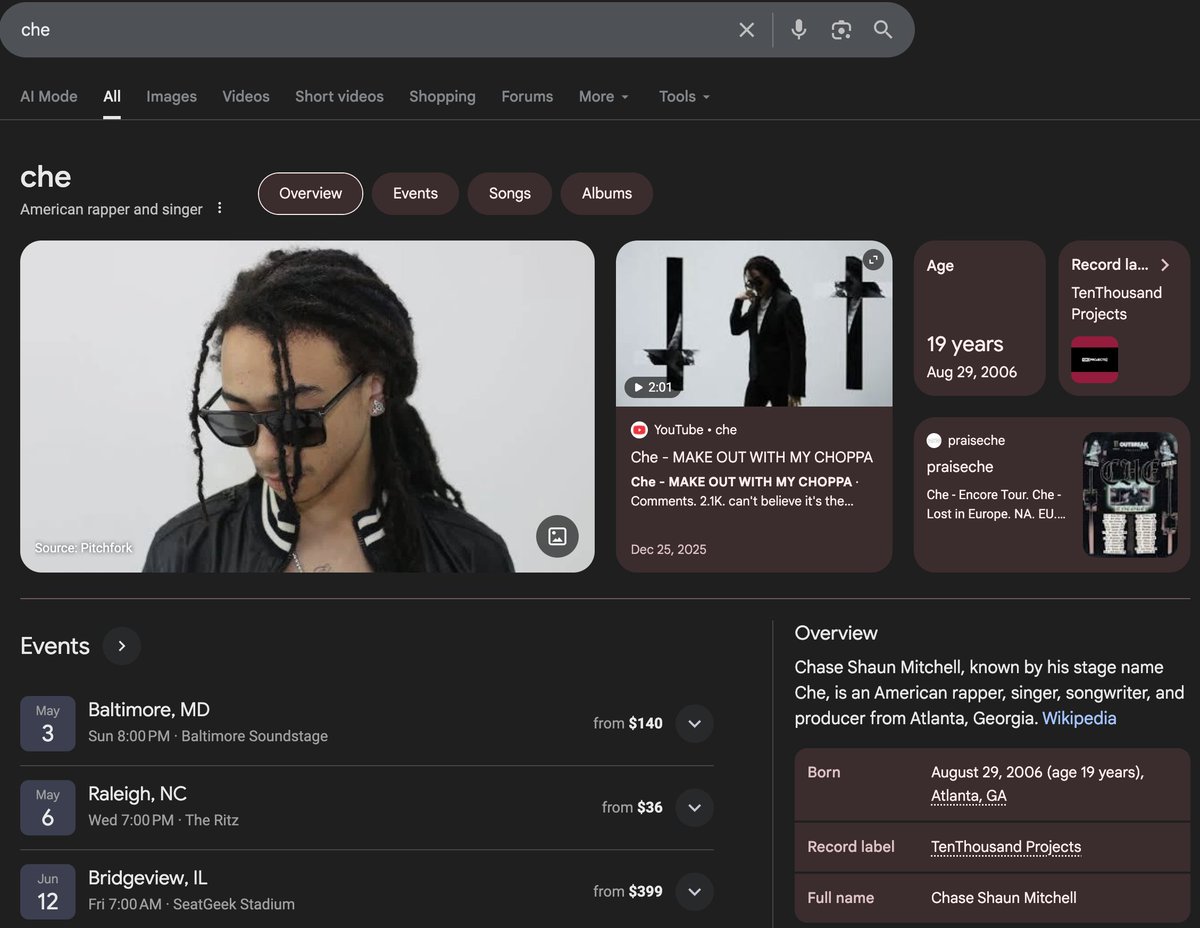
Task: Expand video preview icon on thumbnail corner
Action: [873, 260]
